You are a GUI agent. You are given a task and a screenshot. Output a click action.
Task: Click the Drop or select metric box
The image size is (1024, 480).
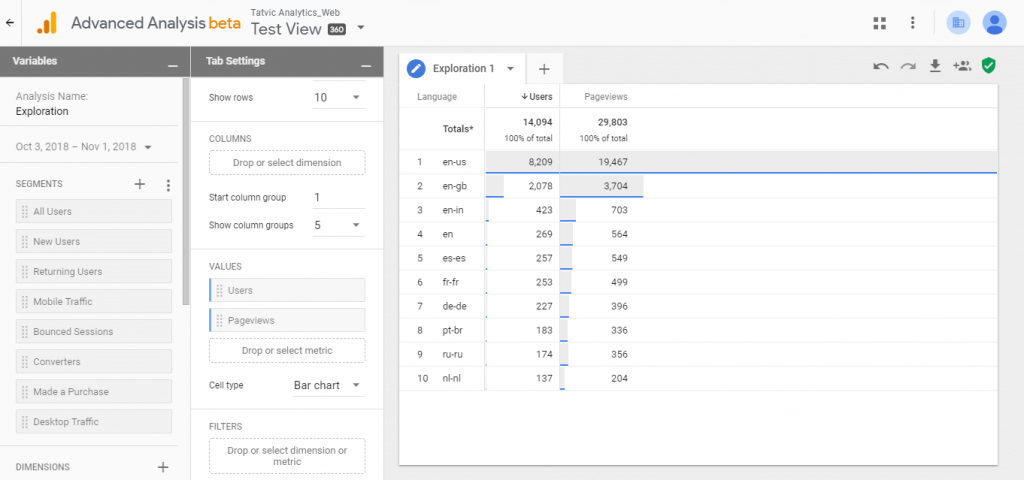pyautogui.click(x=287, y=350)
